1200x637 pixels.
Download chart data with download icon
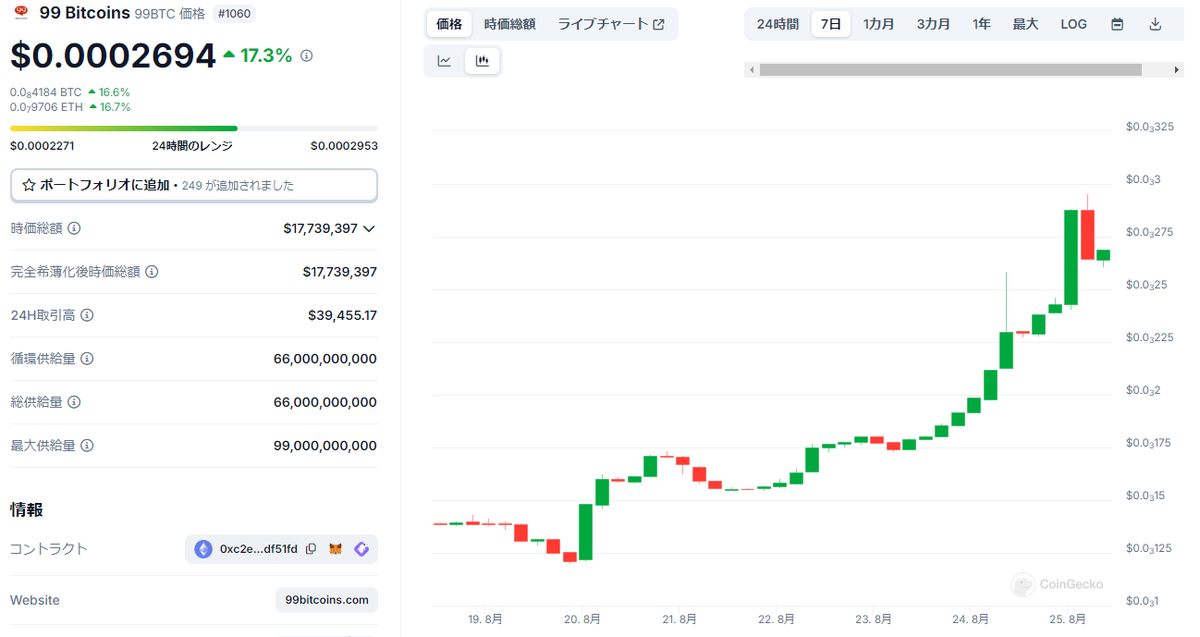coord(1155,24)
